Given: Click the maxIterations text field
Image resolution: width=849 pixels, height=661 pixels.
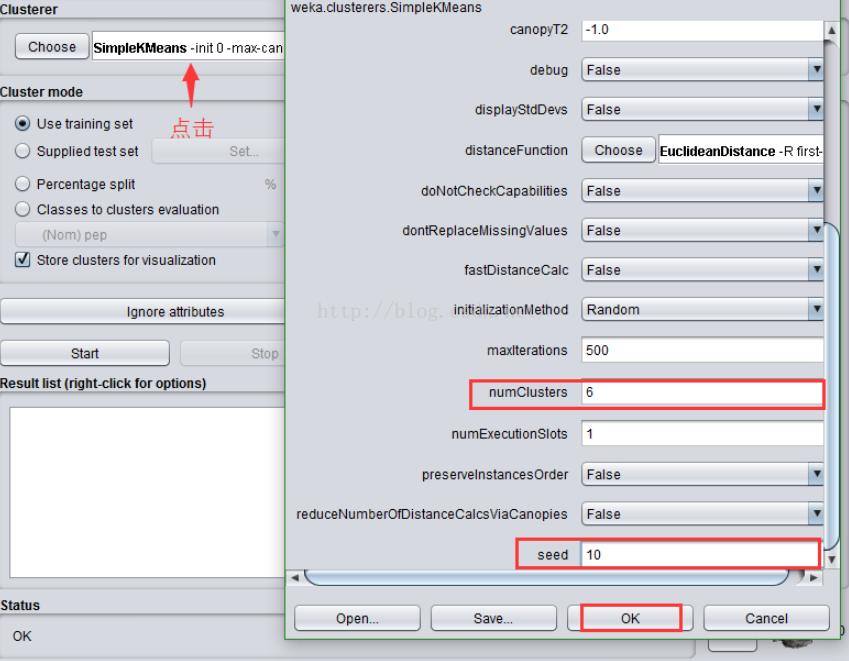Looking at the screenshot, I should (702, 351).
